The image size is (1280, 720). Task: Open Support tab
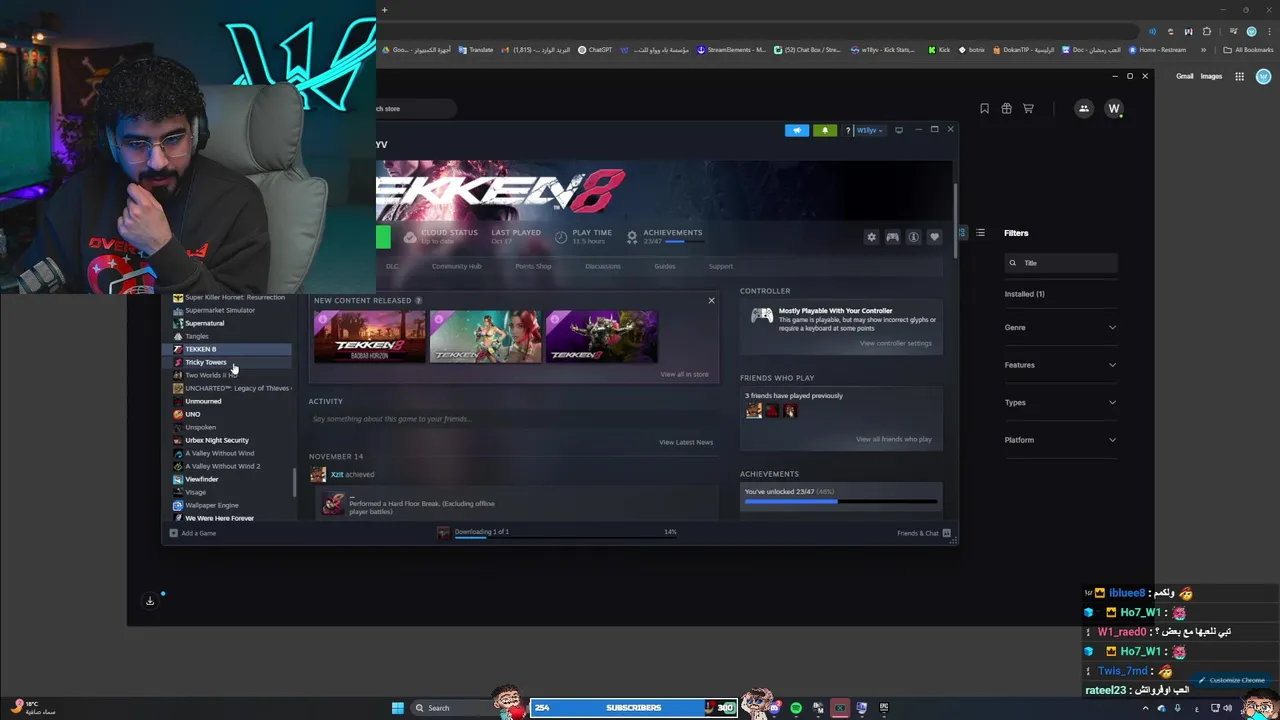pos(721,266)
